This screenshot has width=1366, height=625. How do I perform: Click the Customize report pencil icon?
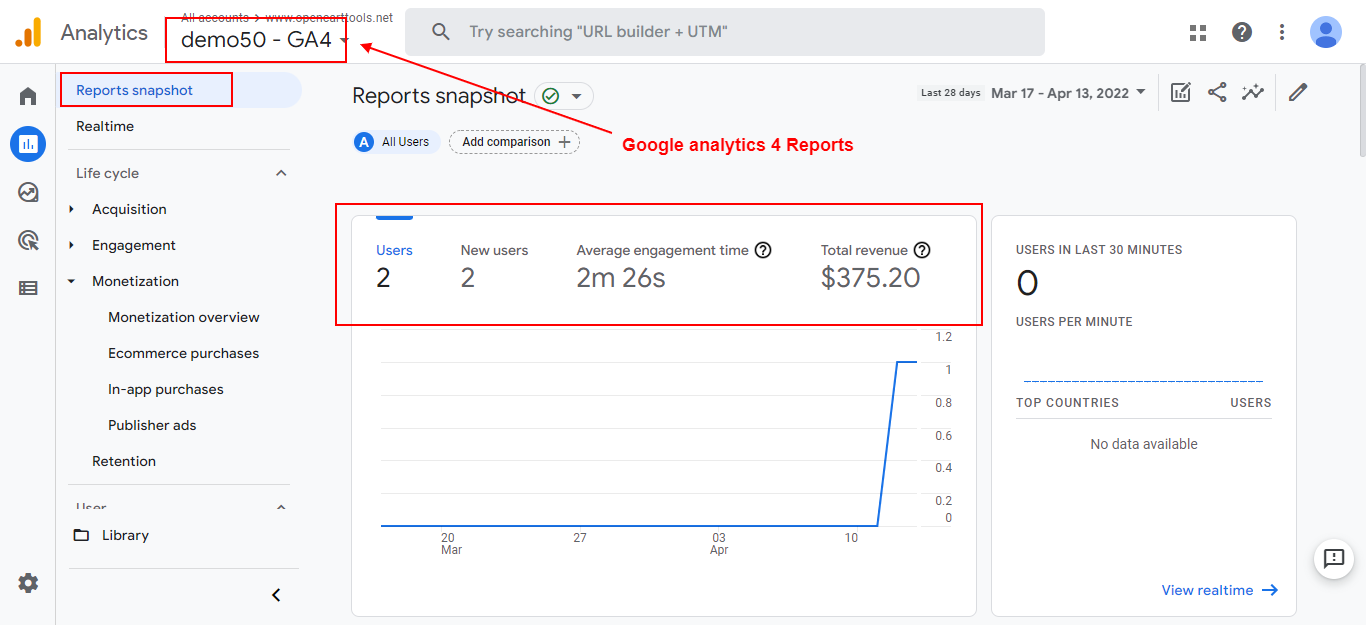[x=1298, y=92]
